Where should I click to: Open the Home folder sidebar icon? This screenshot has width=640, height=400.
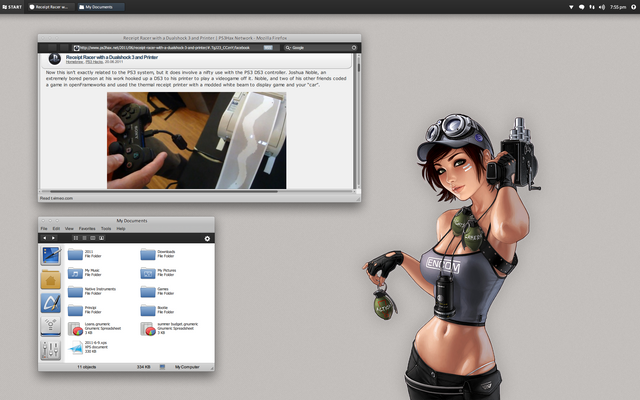click(x=51, y=280)
